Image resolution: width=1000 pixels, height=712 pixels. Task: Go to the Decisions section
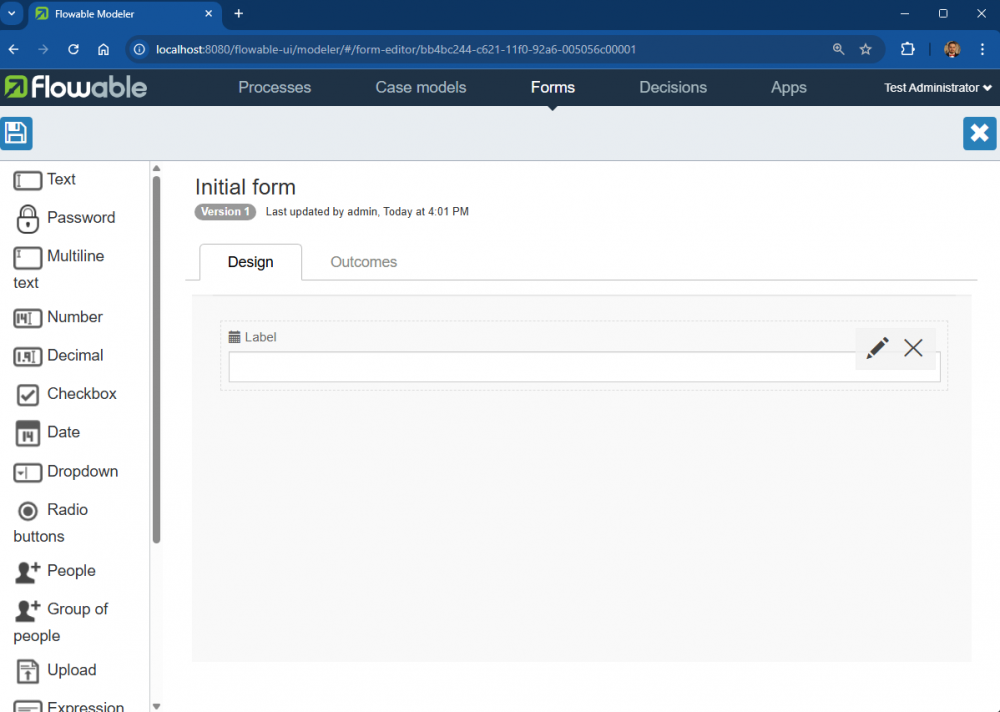(x=672, y=88)
